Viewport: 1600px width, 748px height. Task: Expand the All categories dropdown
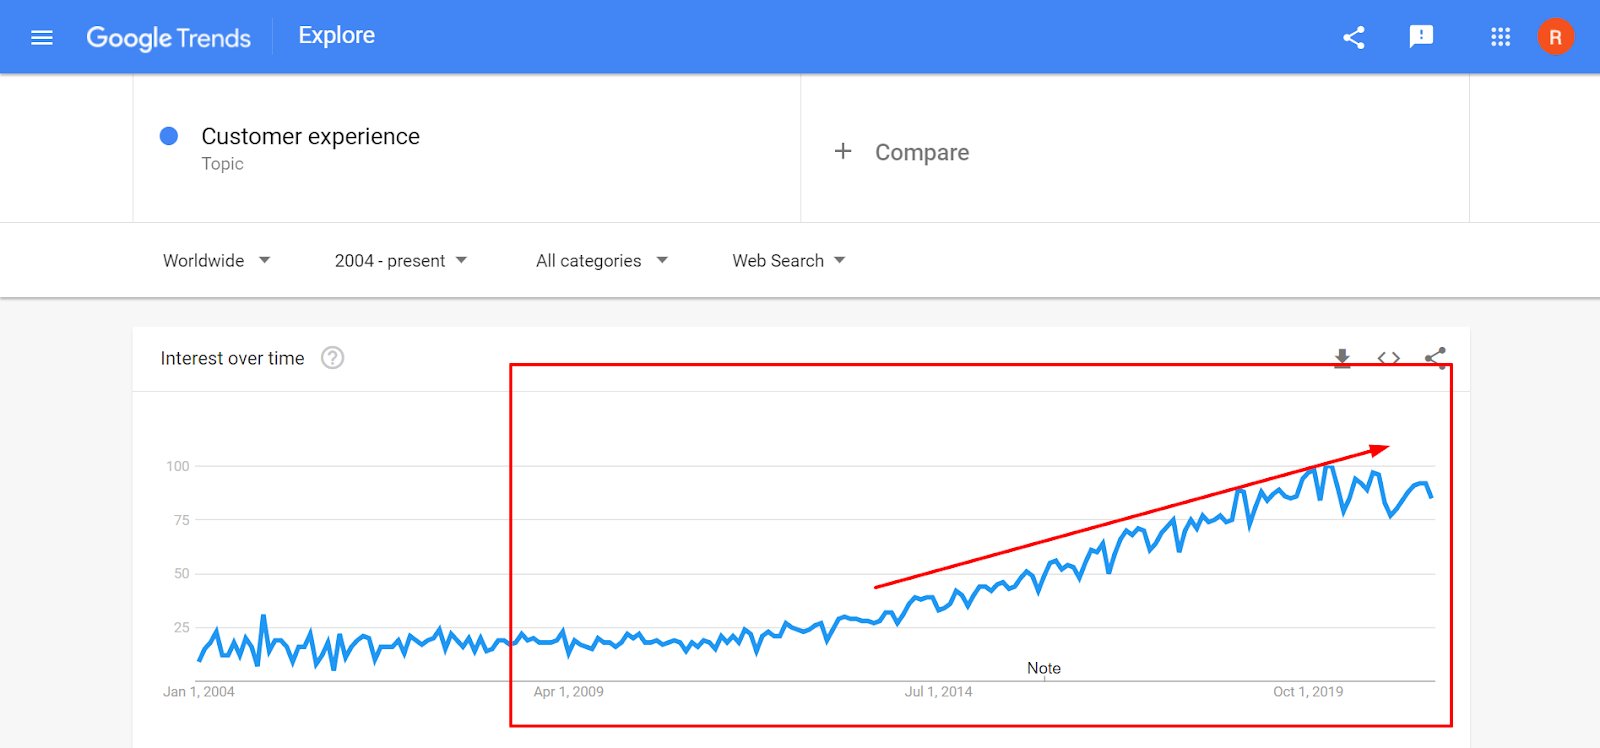coord(602,260)
